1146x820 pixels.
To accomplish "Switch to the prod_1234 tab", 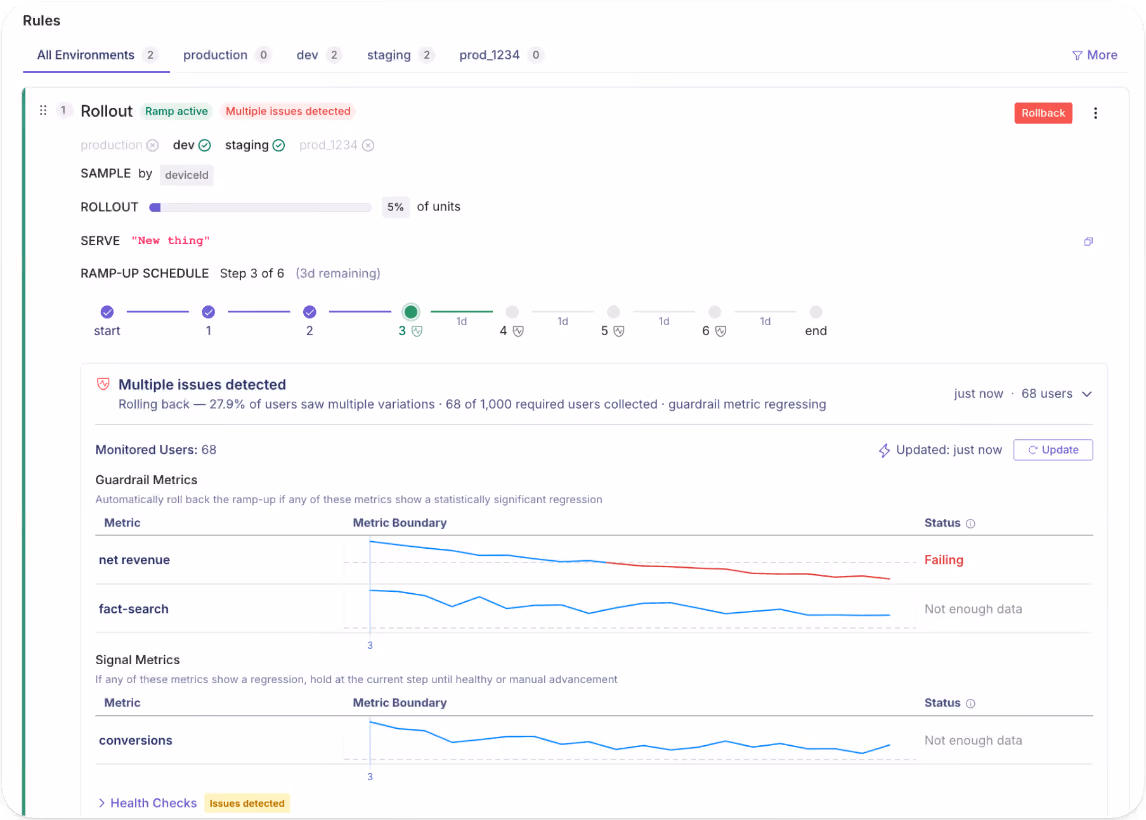I will (x=501, y=55).
